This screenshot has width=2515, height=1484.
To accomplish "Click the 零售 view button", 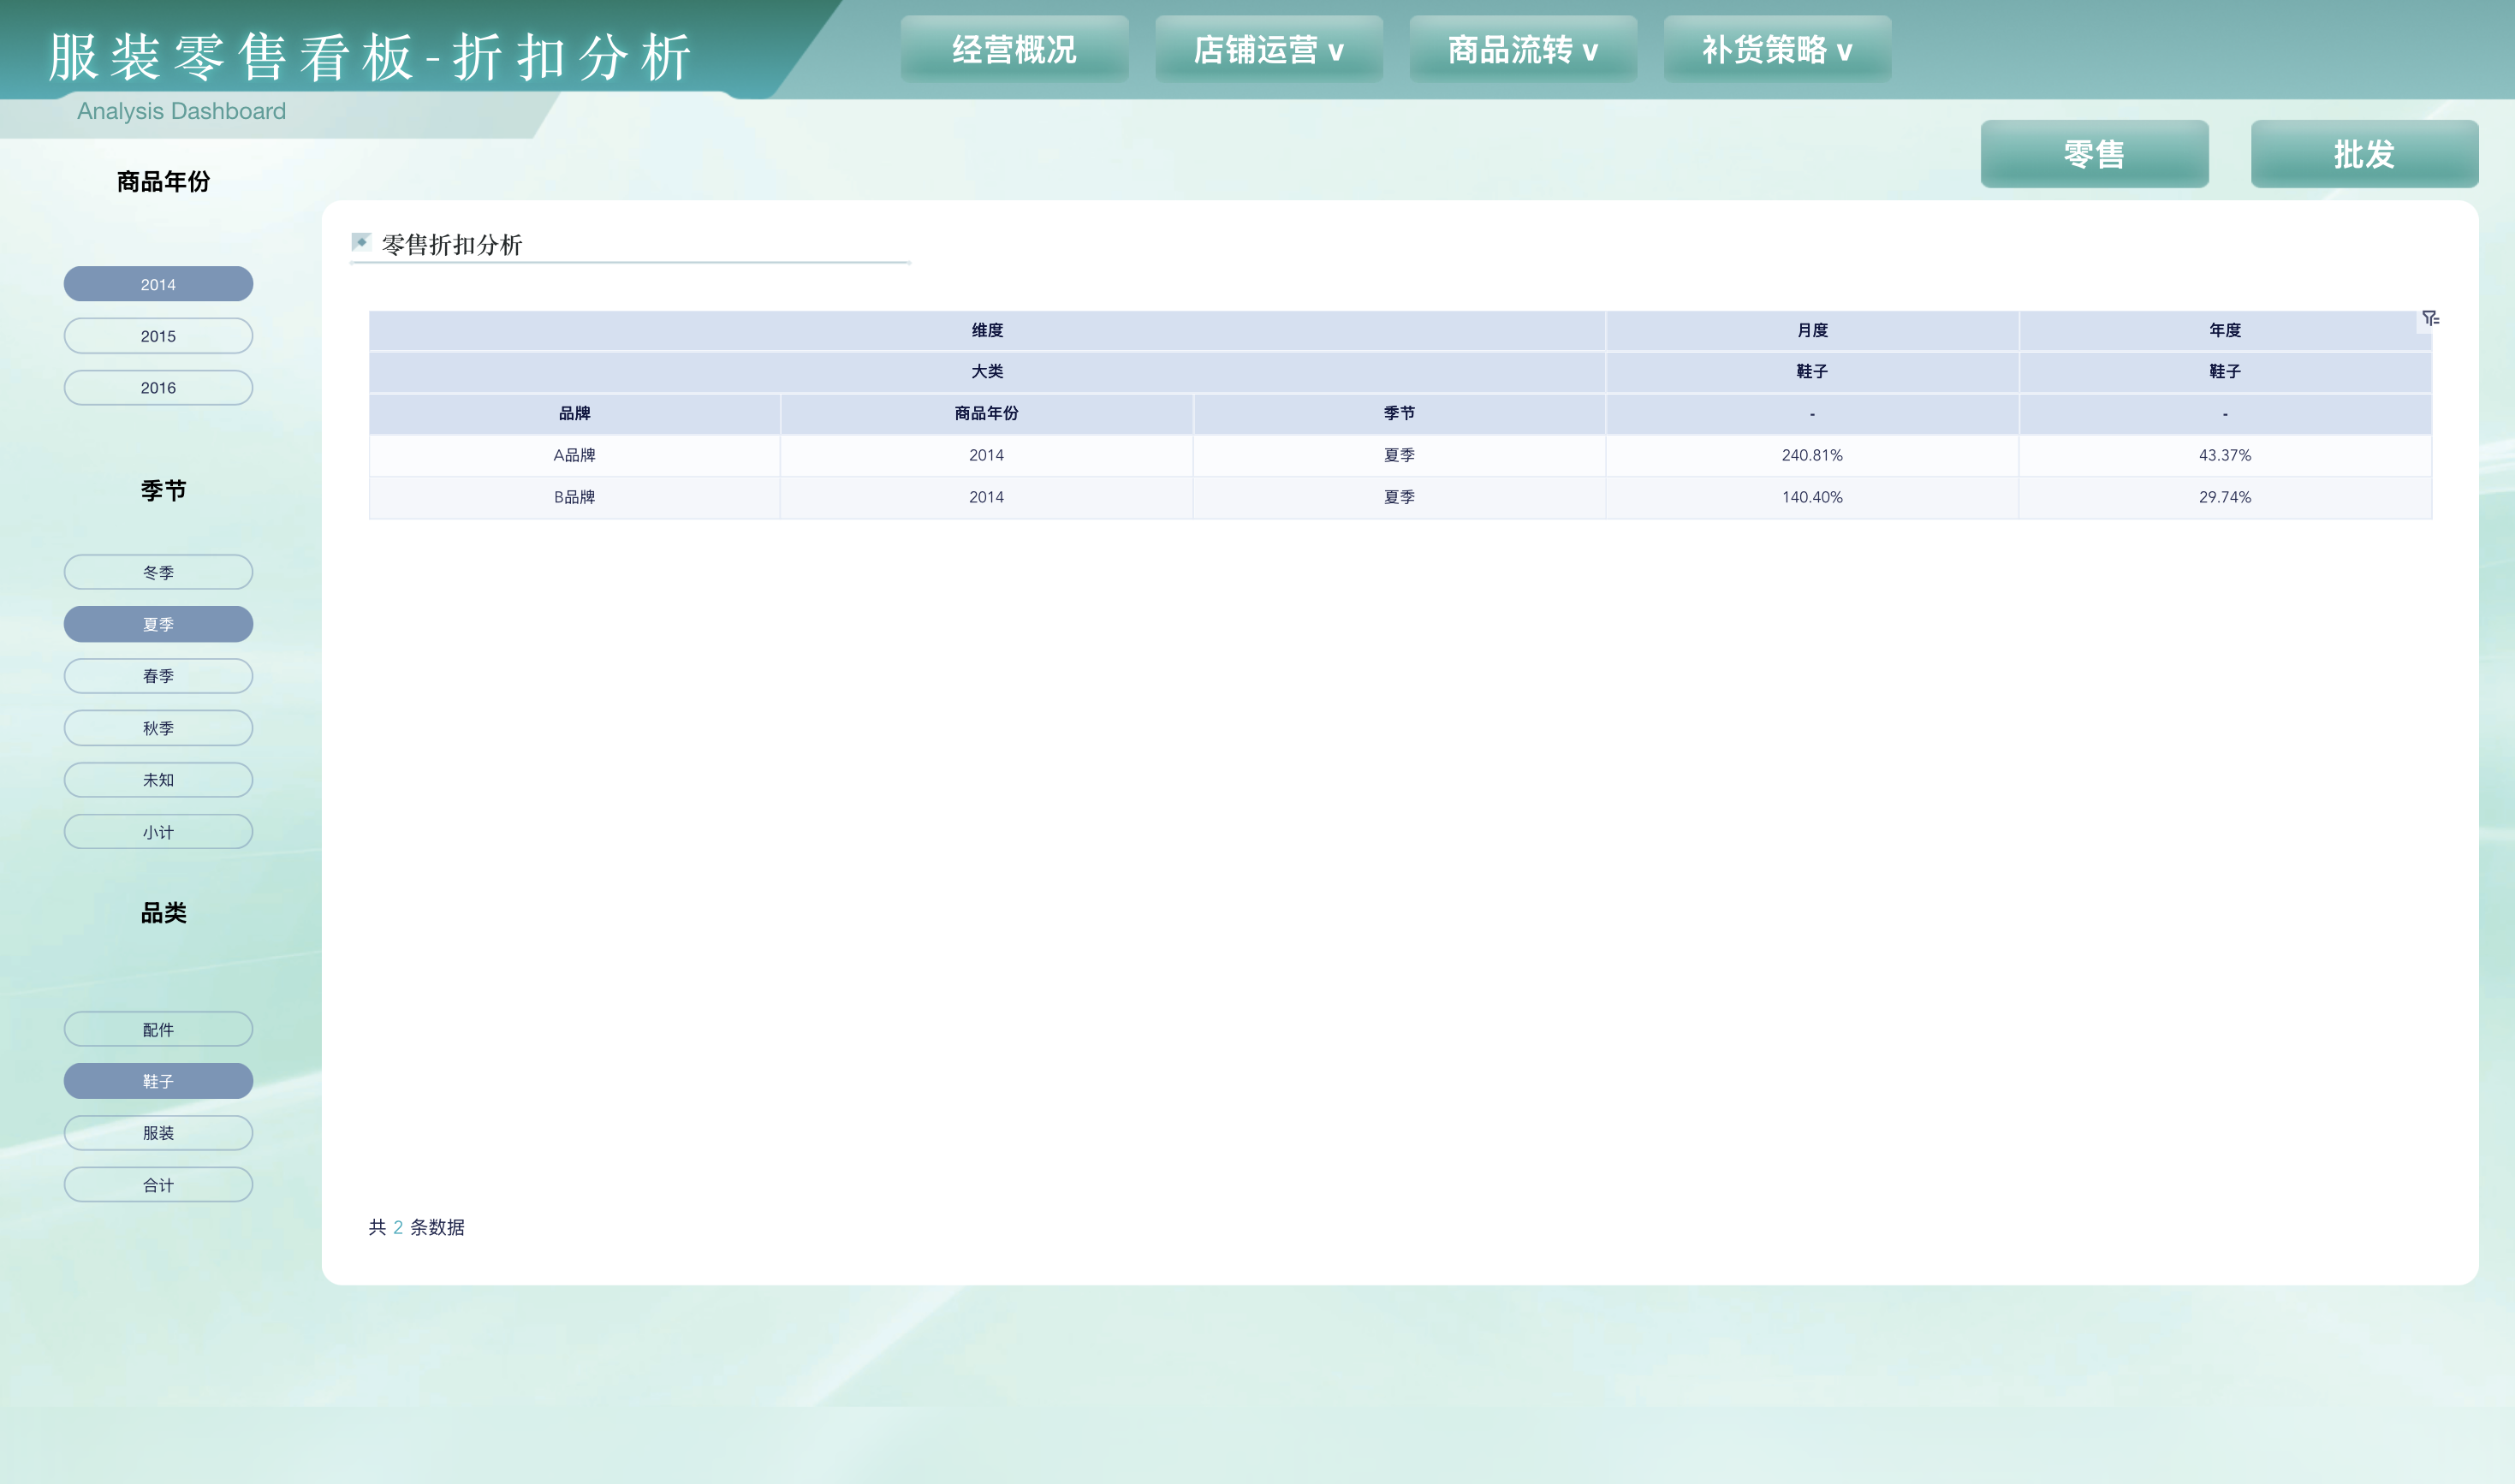I will [2094, 153].
